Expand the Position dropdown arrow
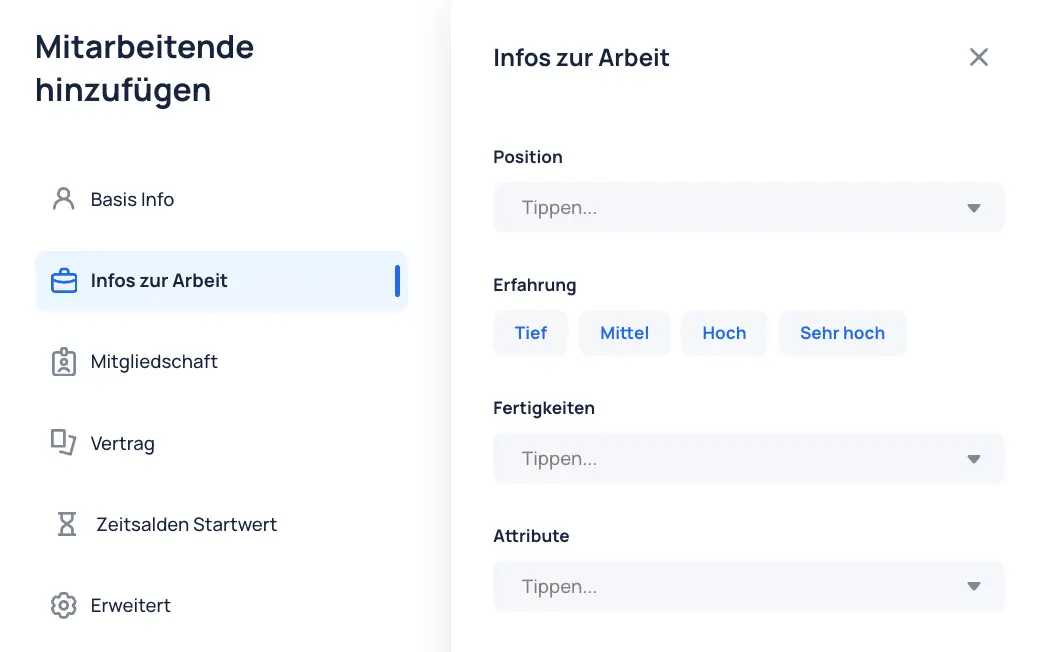1042x652 pixels. tap(974, 208)
